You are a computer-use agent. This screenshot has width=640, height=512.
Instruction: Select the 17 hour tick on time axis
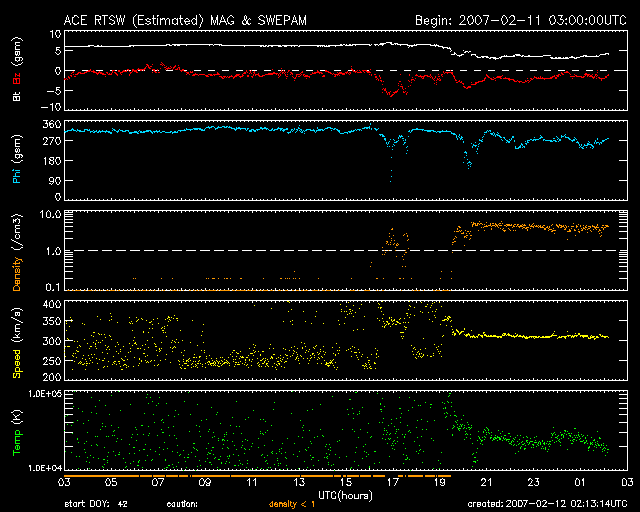[x=392, y=483]
